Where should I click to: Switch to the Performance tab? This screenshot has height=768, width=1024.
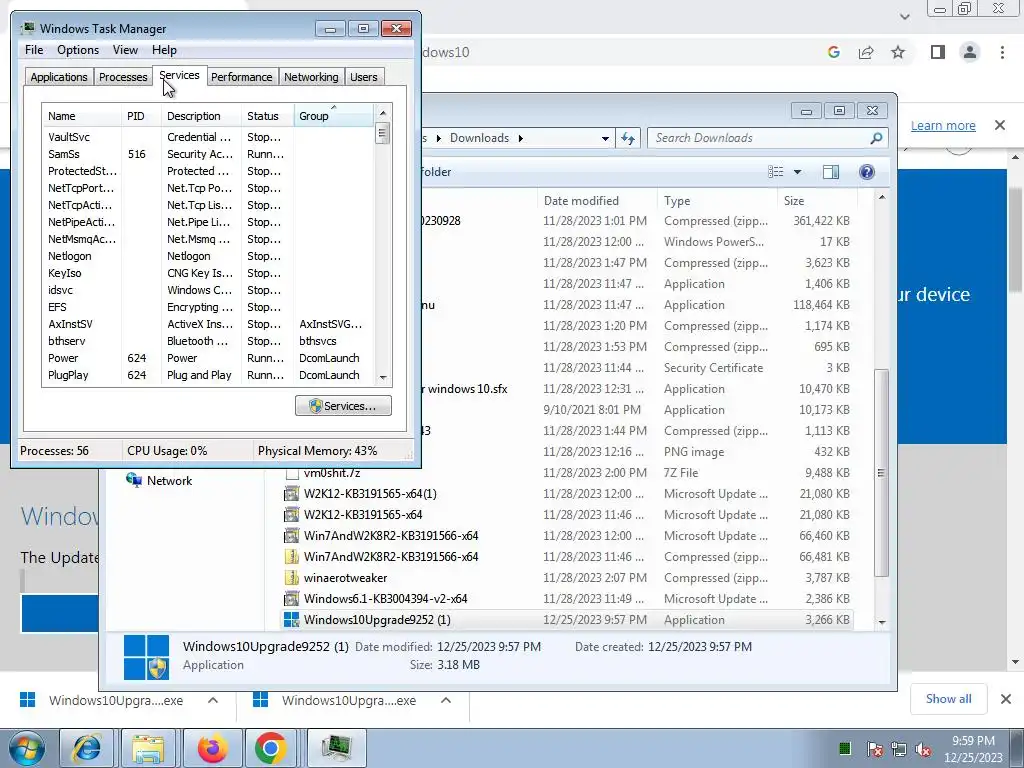pyautogui.click(x=242, y=77)
